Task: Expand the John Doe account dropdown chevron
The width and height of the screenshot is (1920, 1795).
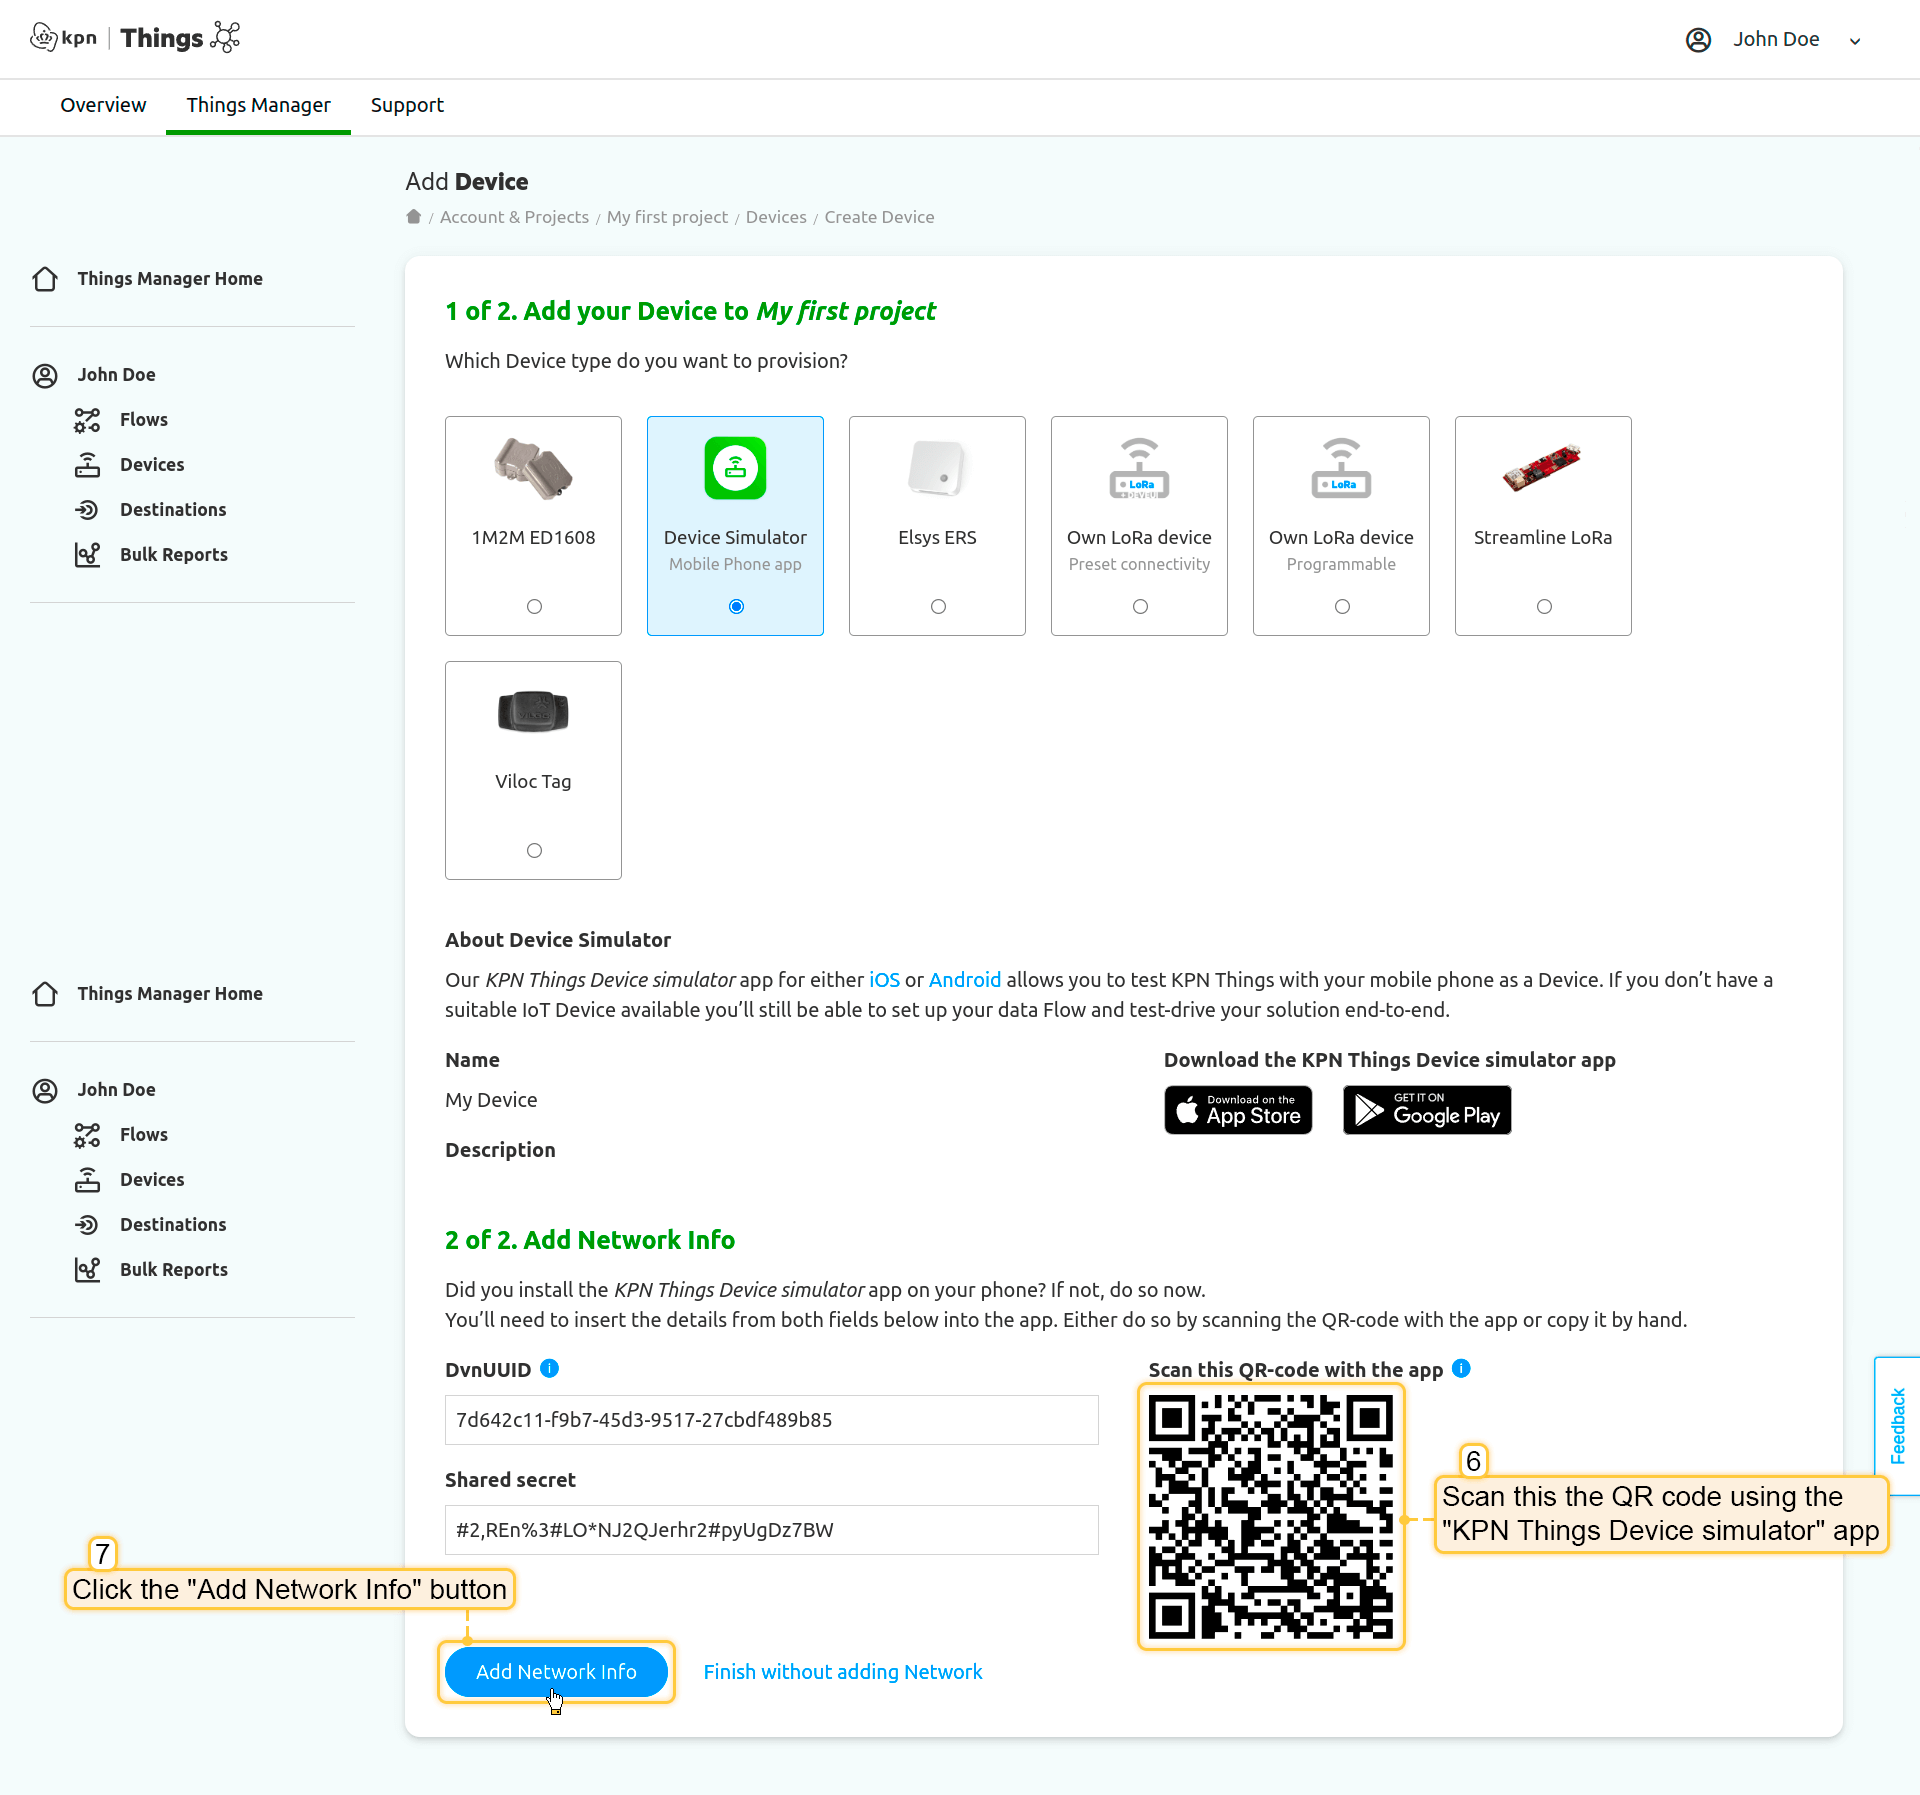Action: [1855, 41]
